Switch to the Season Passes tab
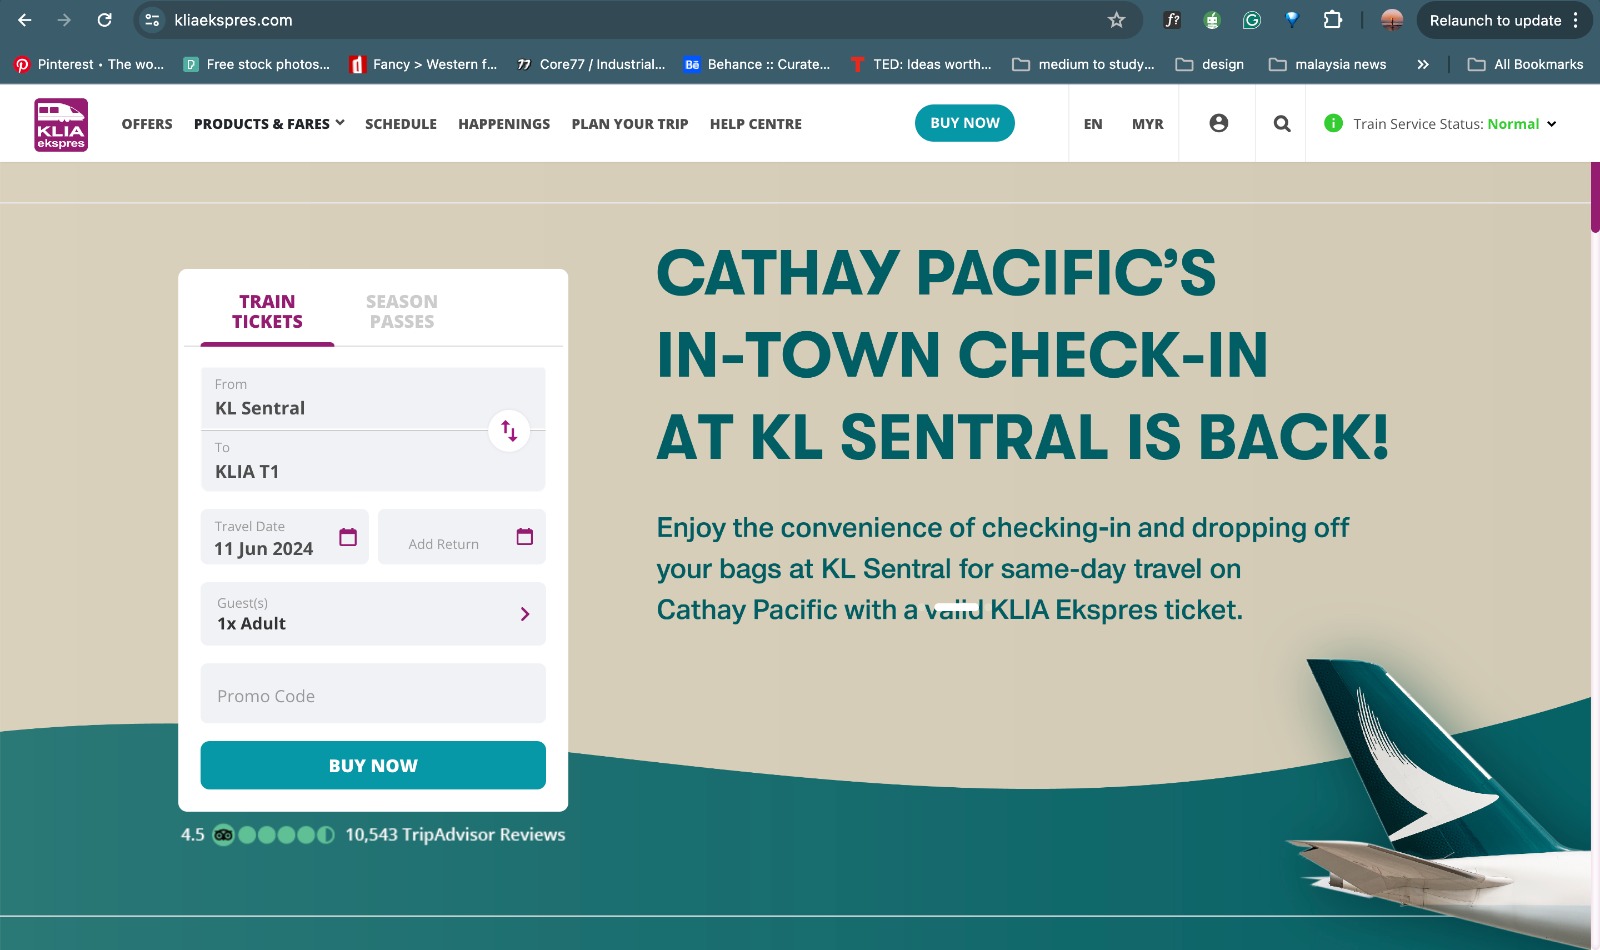The height and width of the screenshot is (950, 1600). pyautogui.click(x=402, y=312)
